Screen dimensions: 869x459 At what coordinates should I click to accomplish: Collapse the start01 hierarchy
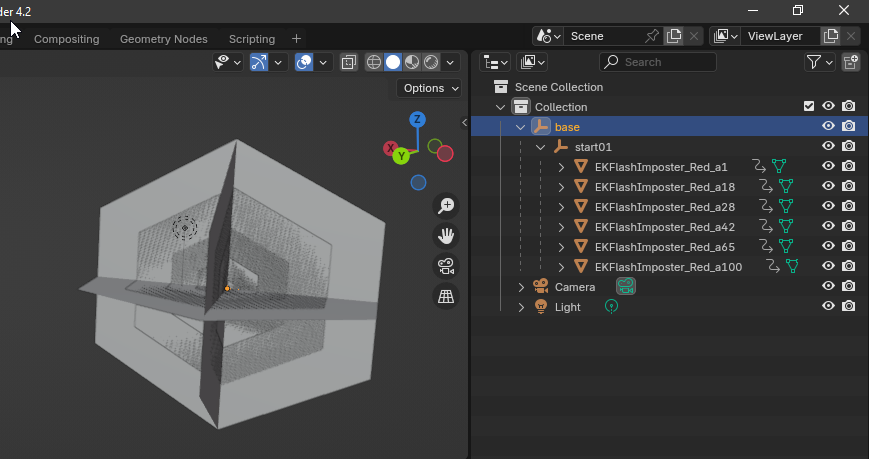click(x=541, y=147)
